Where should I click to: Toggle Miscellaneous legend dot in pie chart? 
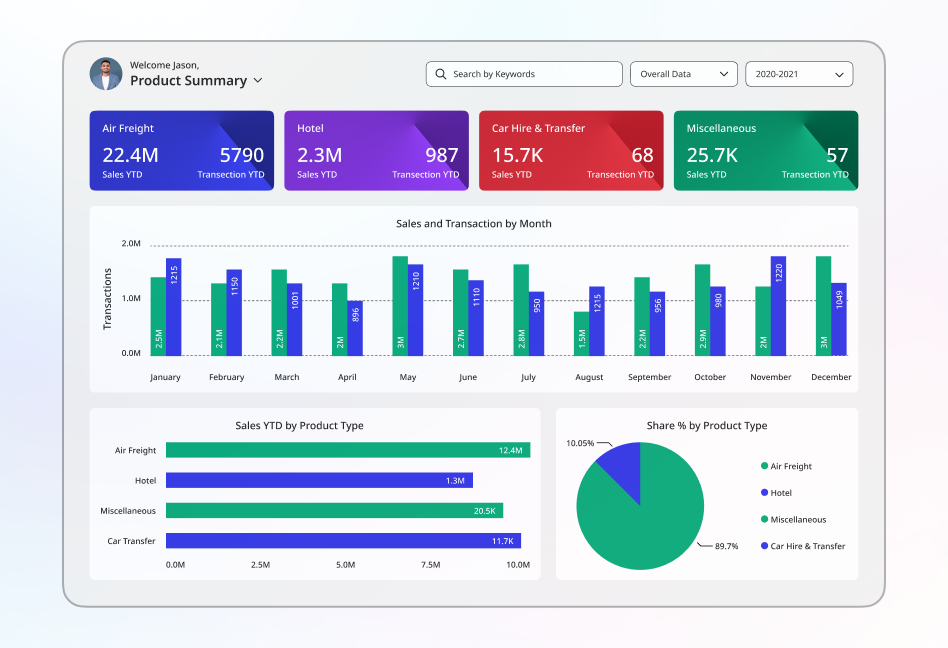coord(764,519)
